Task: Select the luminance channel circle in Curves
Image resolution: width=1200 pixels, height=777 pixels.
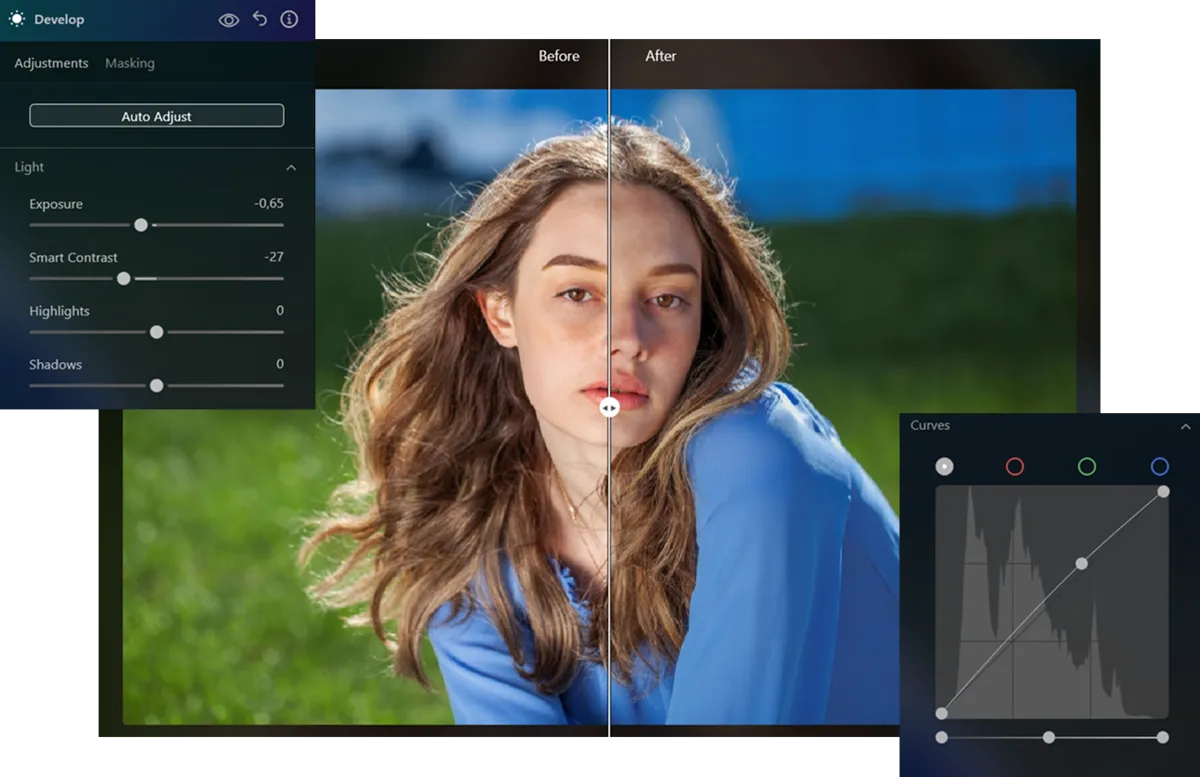Action: pyautogui.click(x=943, y=466)
